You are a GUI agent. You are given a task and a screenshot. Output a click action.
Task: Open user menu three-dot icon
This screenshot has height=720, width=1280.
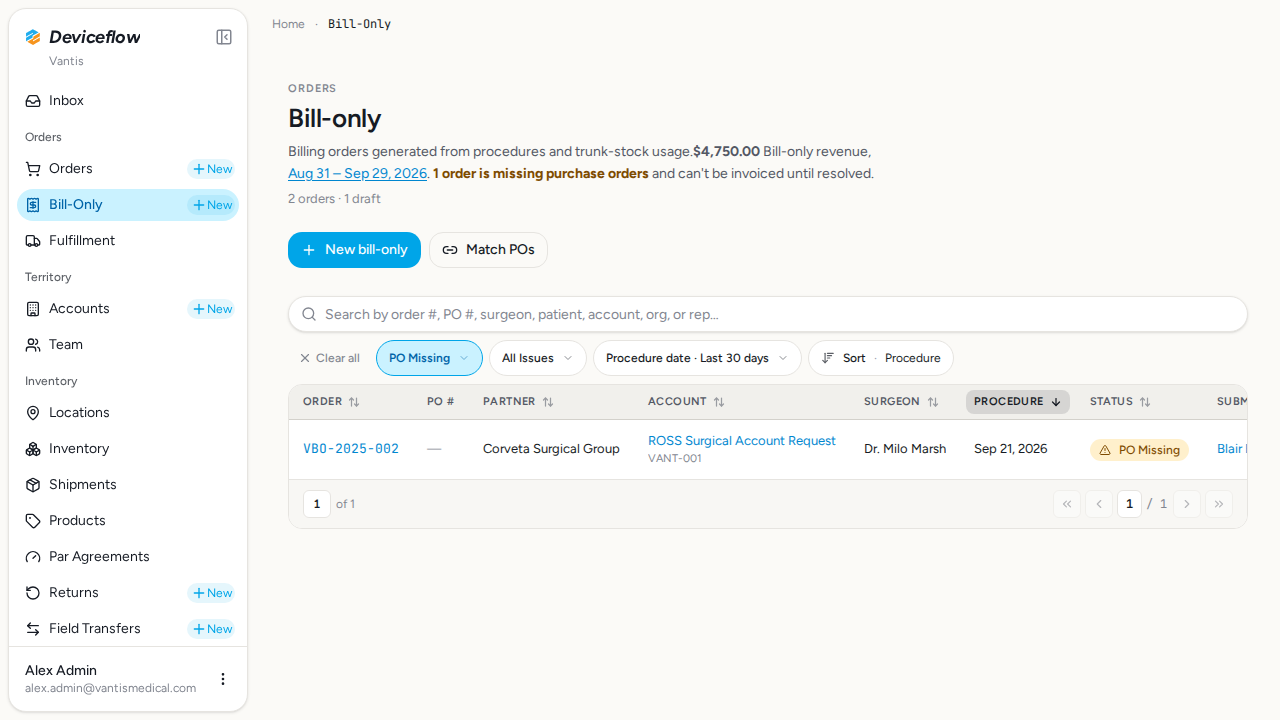(x=223, y=679)
